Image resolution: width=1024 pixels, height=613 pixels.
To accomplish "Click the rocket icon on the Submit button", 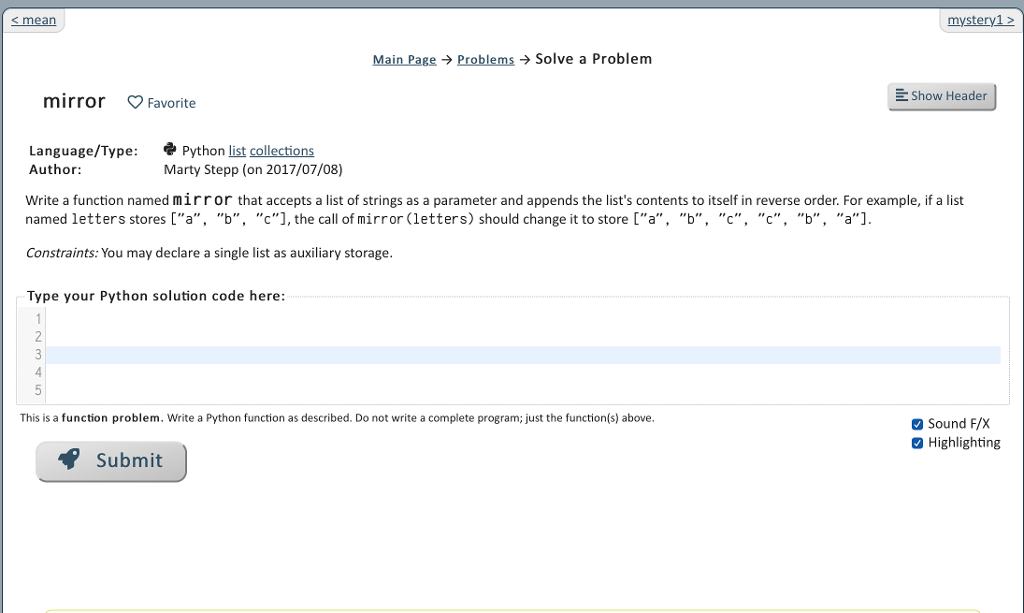I will coord(69,458).
